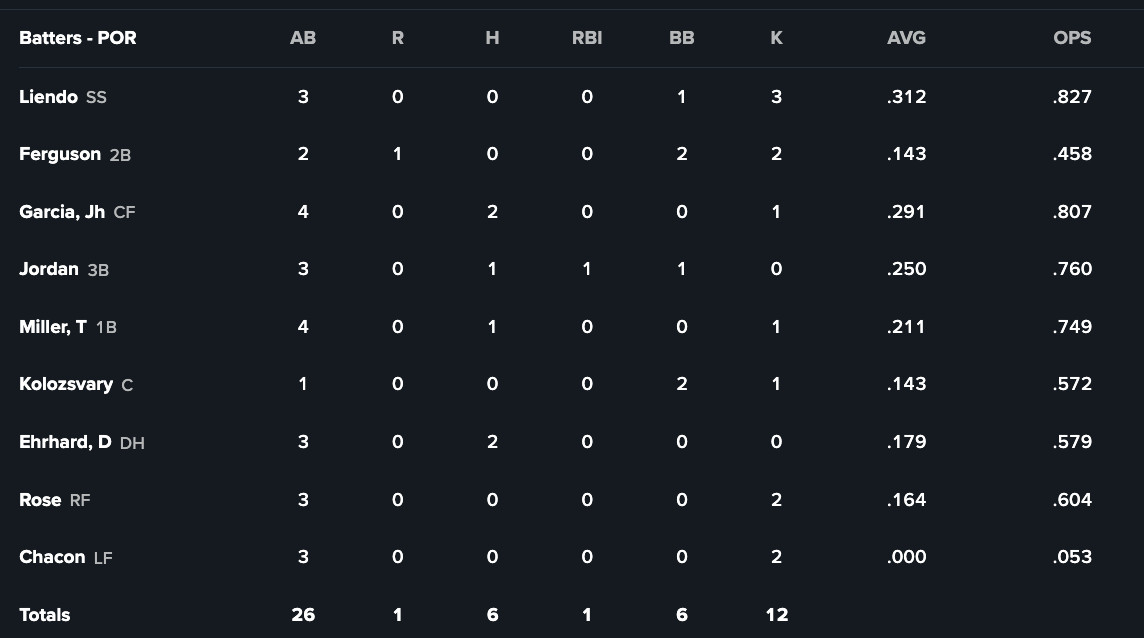Viewport: 1144px width, 638px height.
Task: Select the R column header
Action: pos(398,38)
